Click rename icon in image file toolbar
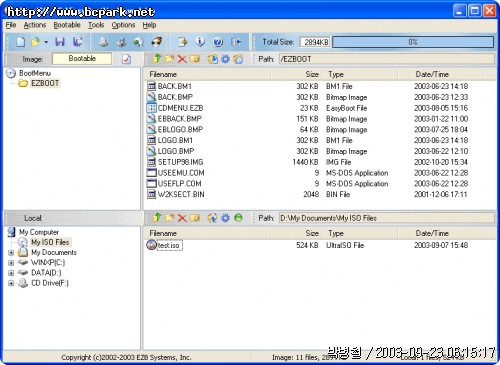Image resolution: width=500 pixels, height=365 pixels. click(x=195, y=59)
